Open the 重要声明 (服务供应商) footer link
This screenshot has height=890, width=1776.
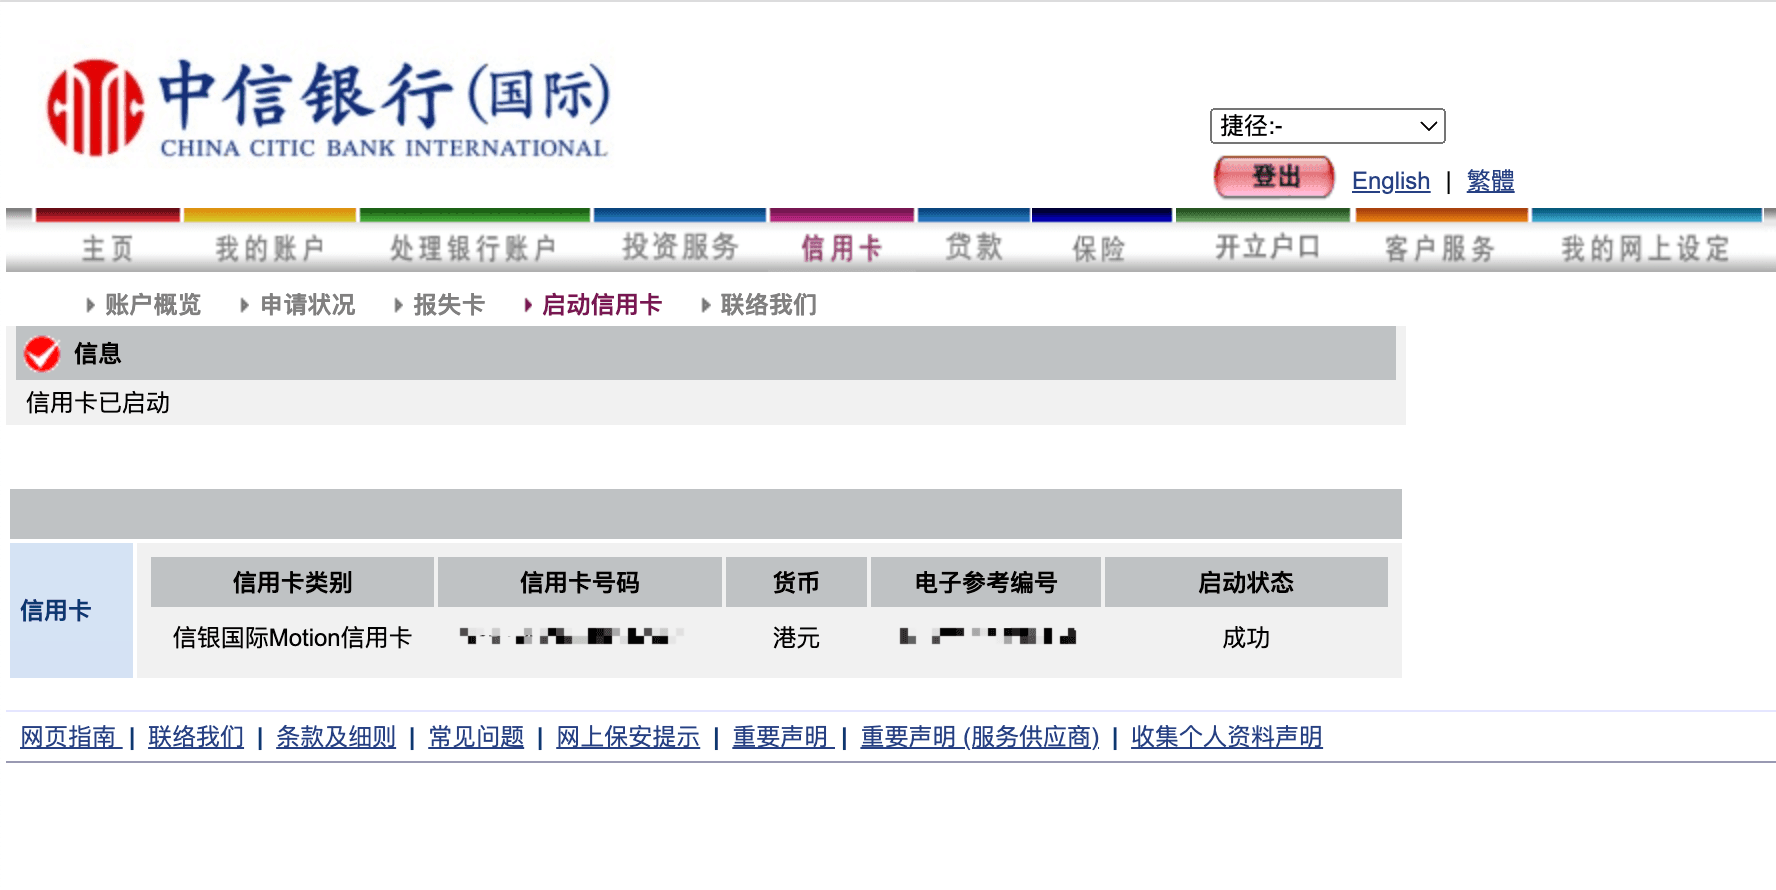coord(980,737)
